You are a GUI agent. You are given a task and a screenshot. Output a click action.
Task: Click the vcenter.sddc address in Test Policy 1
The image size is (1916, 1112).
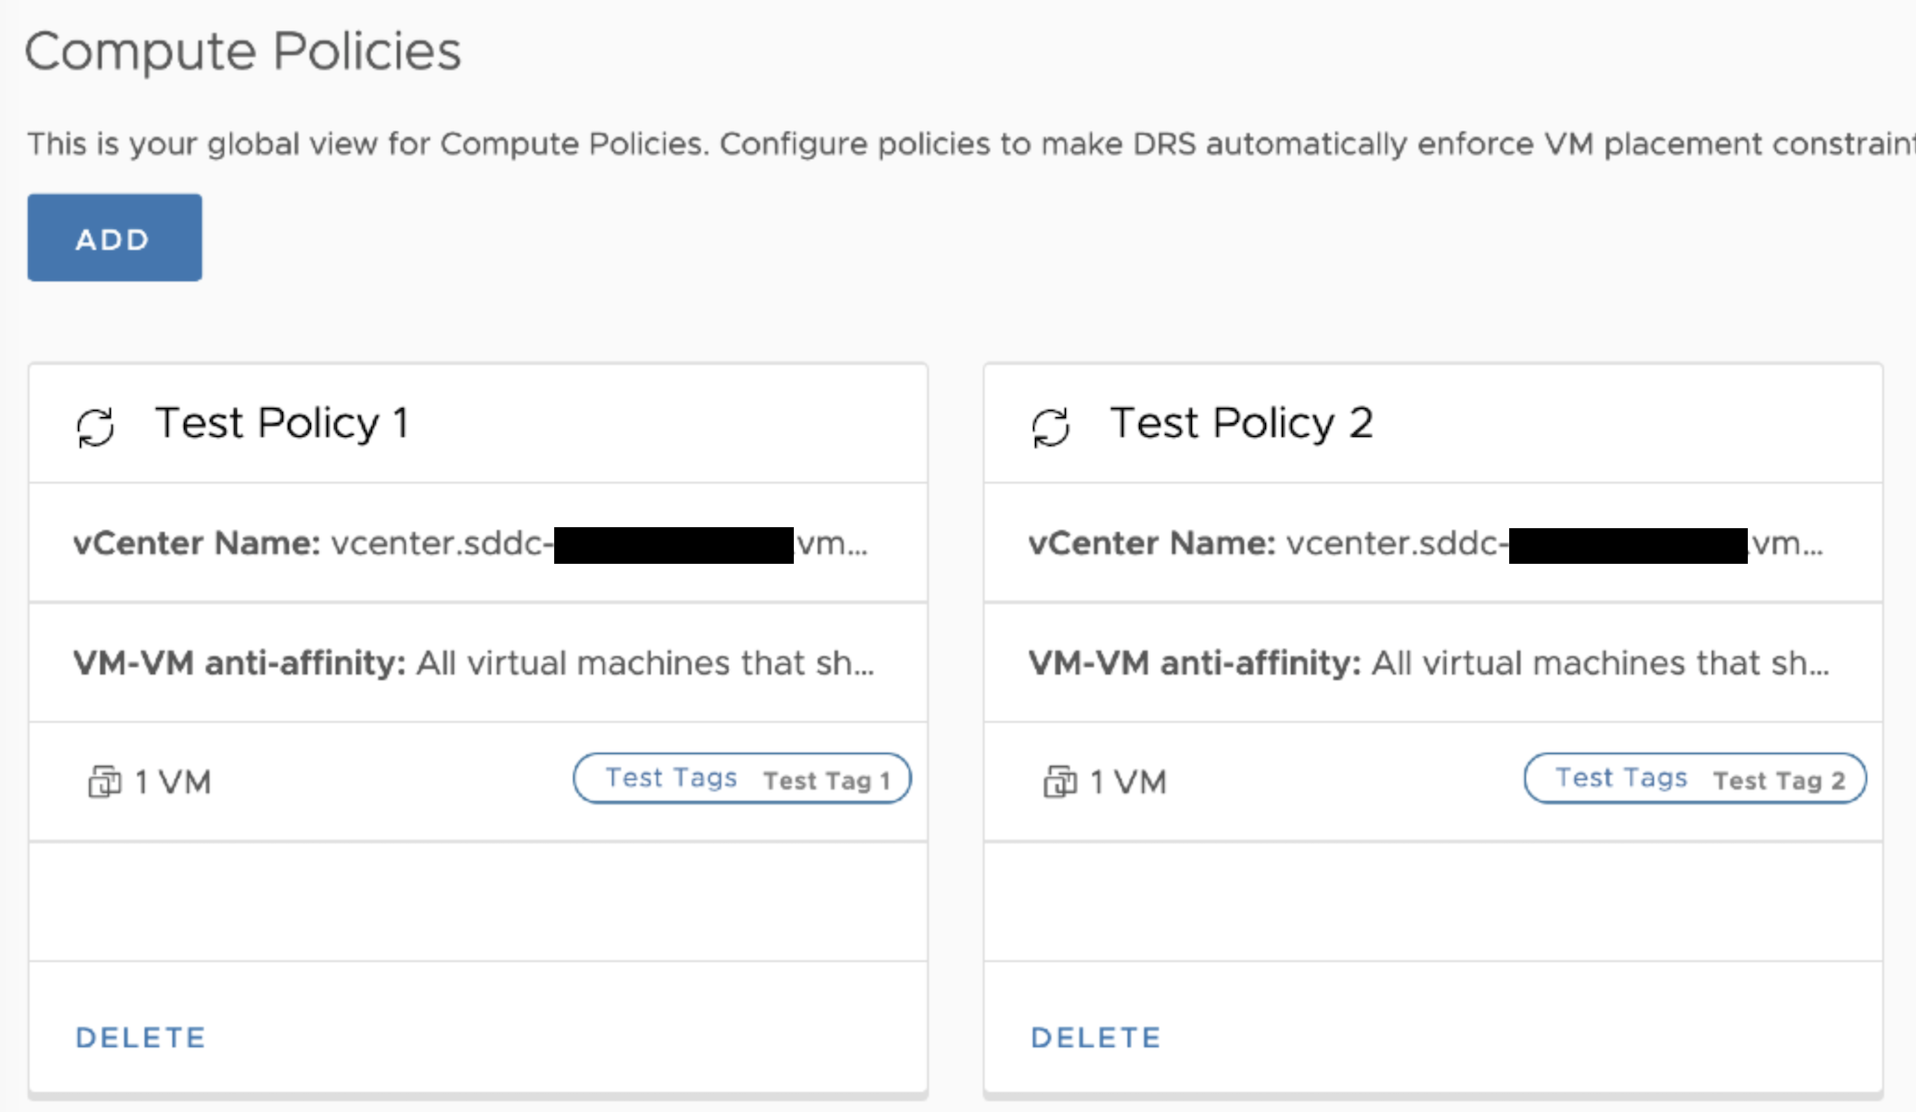coord(441,543)
